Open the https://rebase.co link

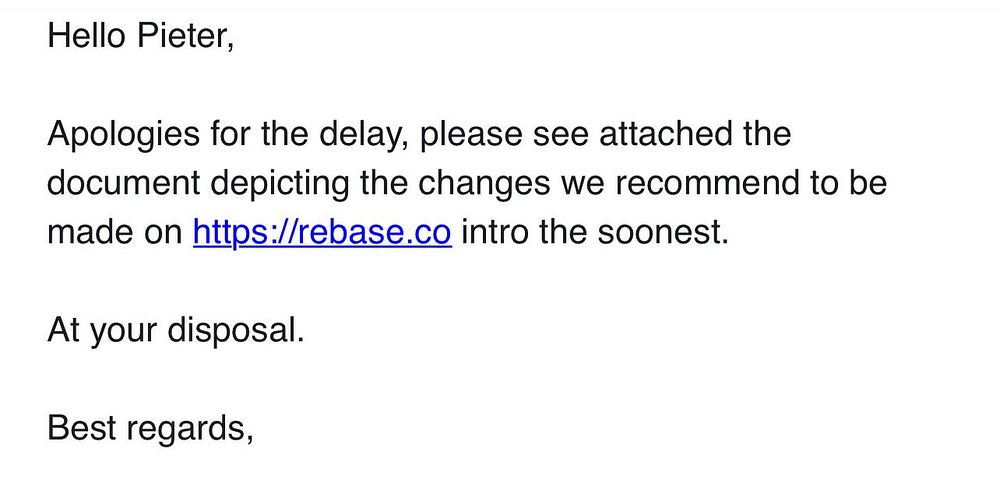322,232
